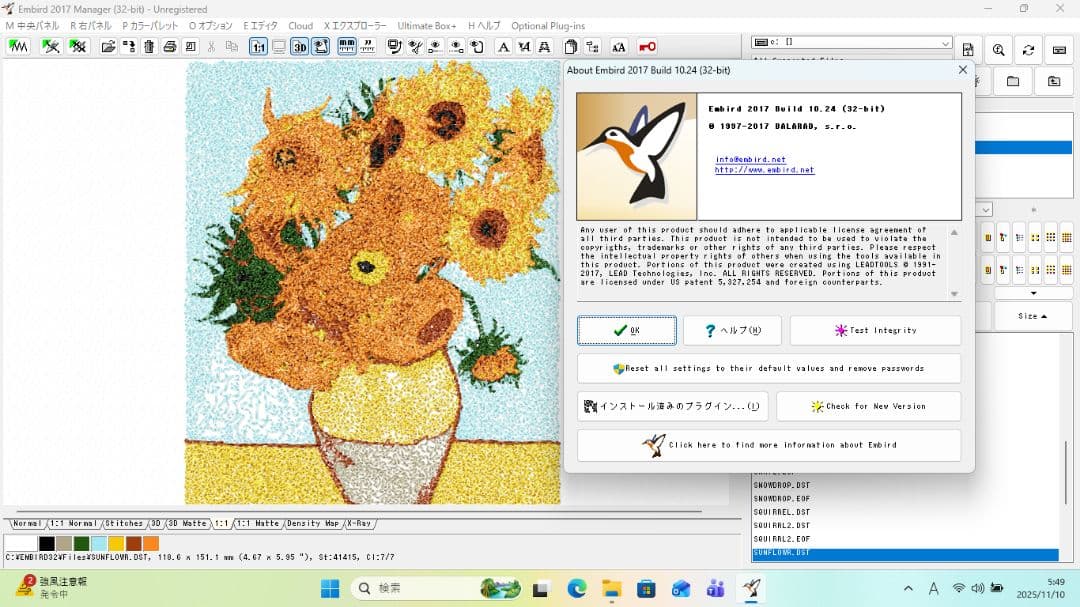
Task: Open the drive selection combo box
Action: pyautogui.click(x=851, y=42)
